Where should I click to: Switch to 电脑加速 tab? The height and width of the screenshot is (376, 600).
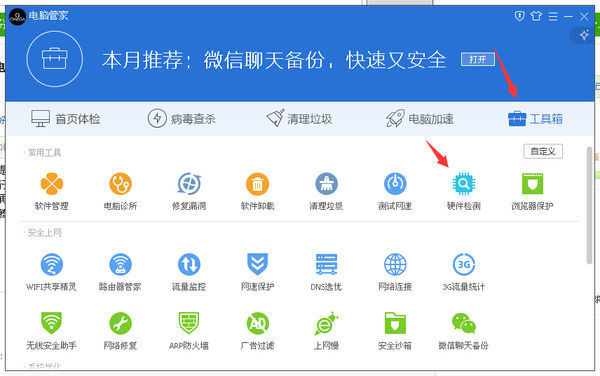tap(419, 119)
